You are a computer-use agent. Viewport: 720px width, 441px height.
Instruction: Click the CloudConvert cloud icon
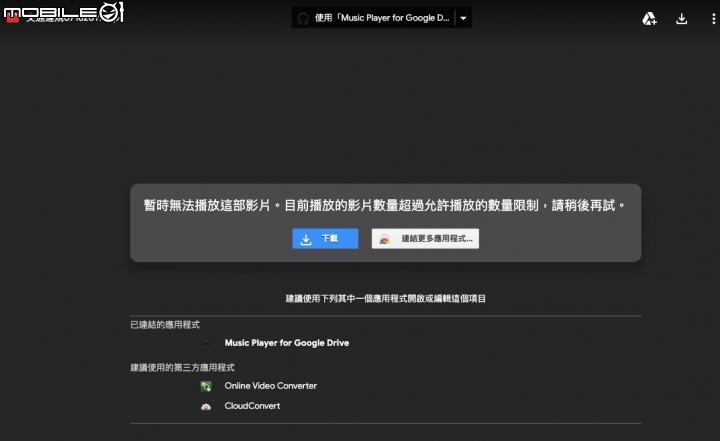(x=206, y=407)
